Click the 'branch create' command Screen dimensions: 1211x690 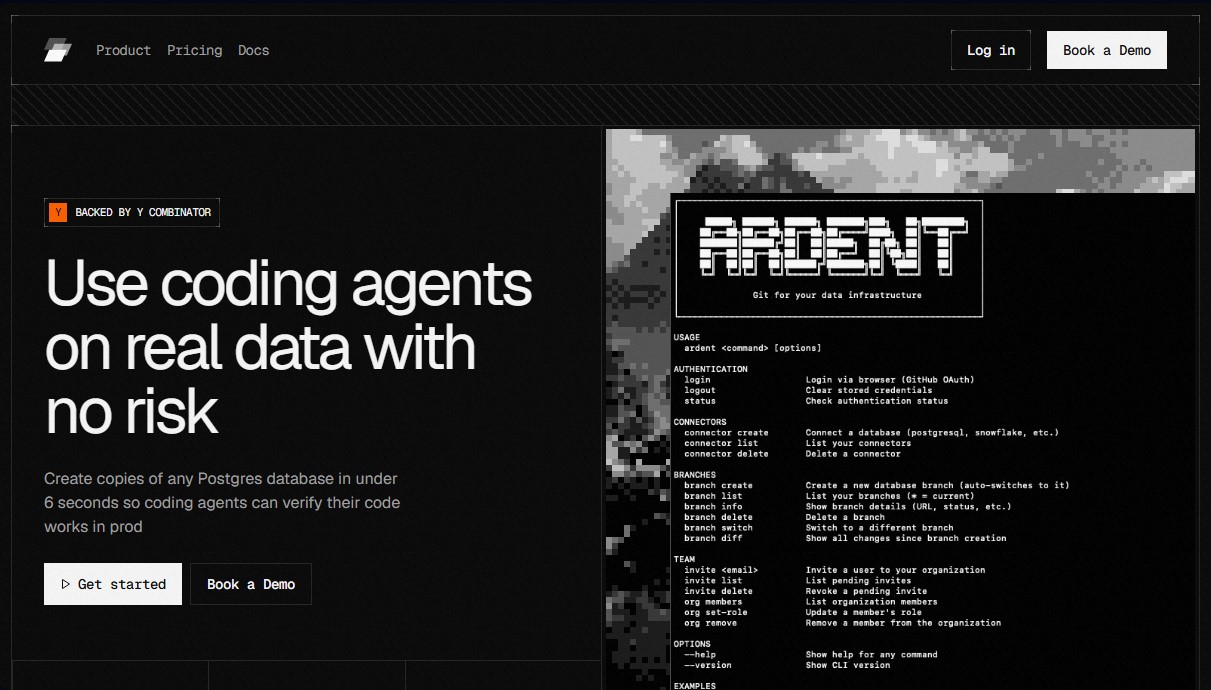(718, 485)
